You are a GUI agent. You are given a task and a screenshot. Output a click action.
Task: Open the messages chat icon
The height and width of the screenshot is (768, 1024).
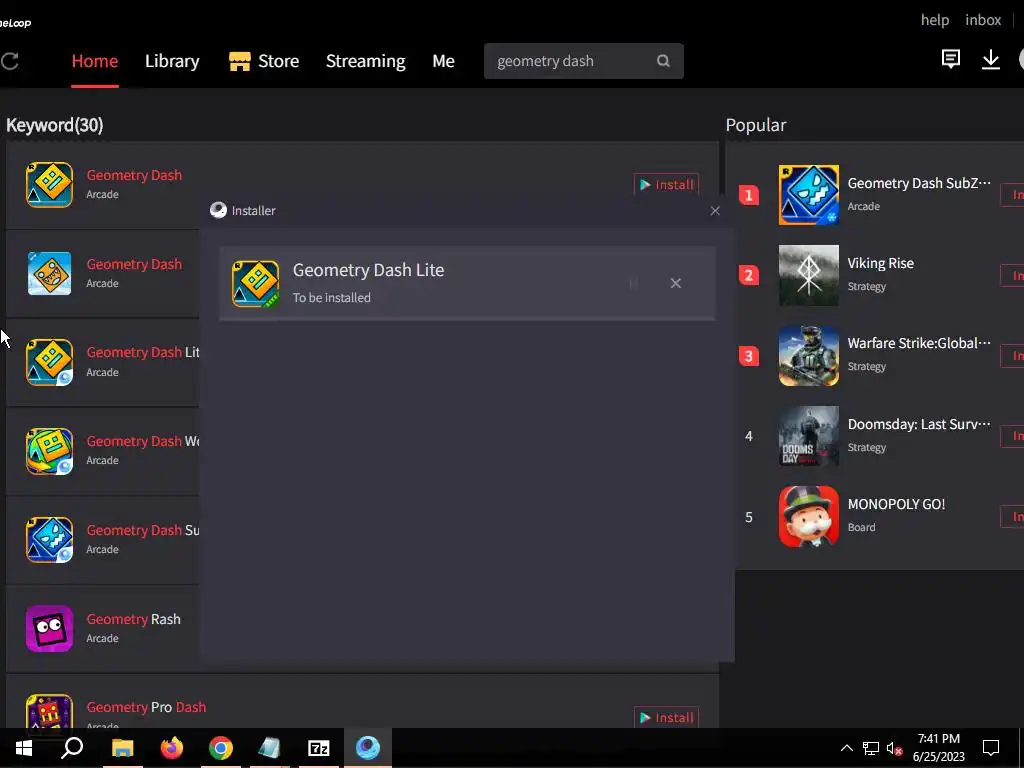[950, 59]
